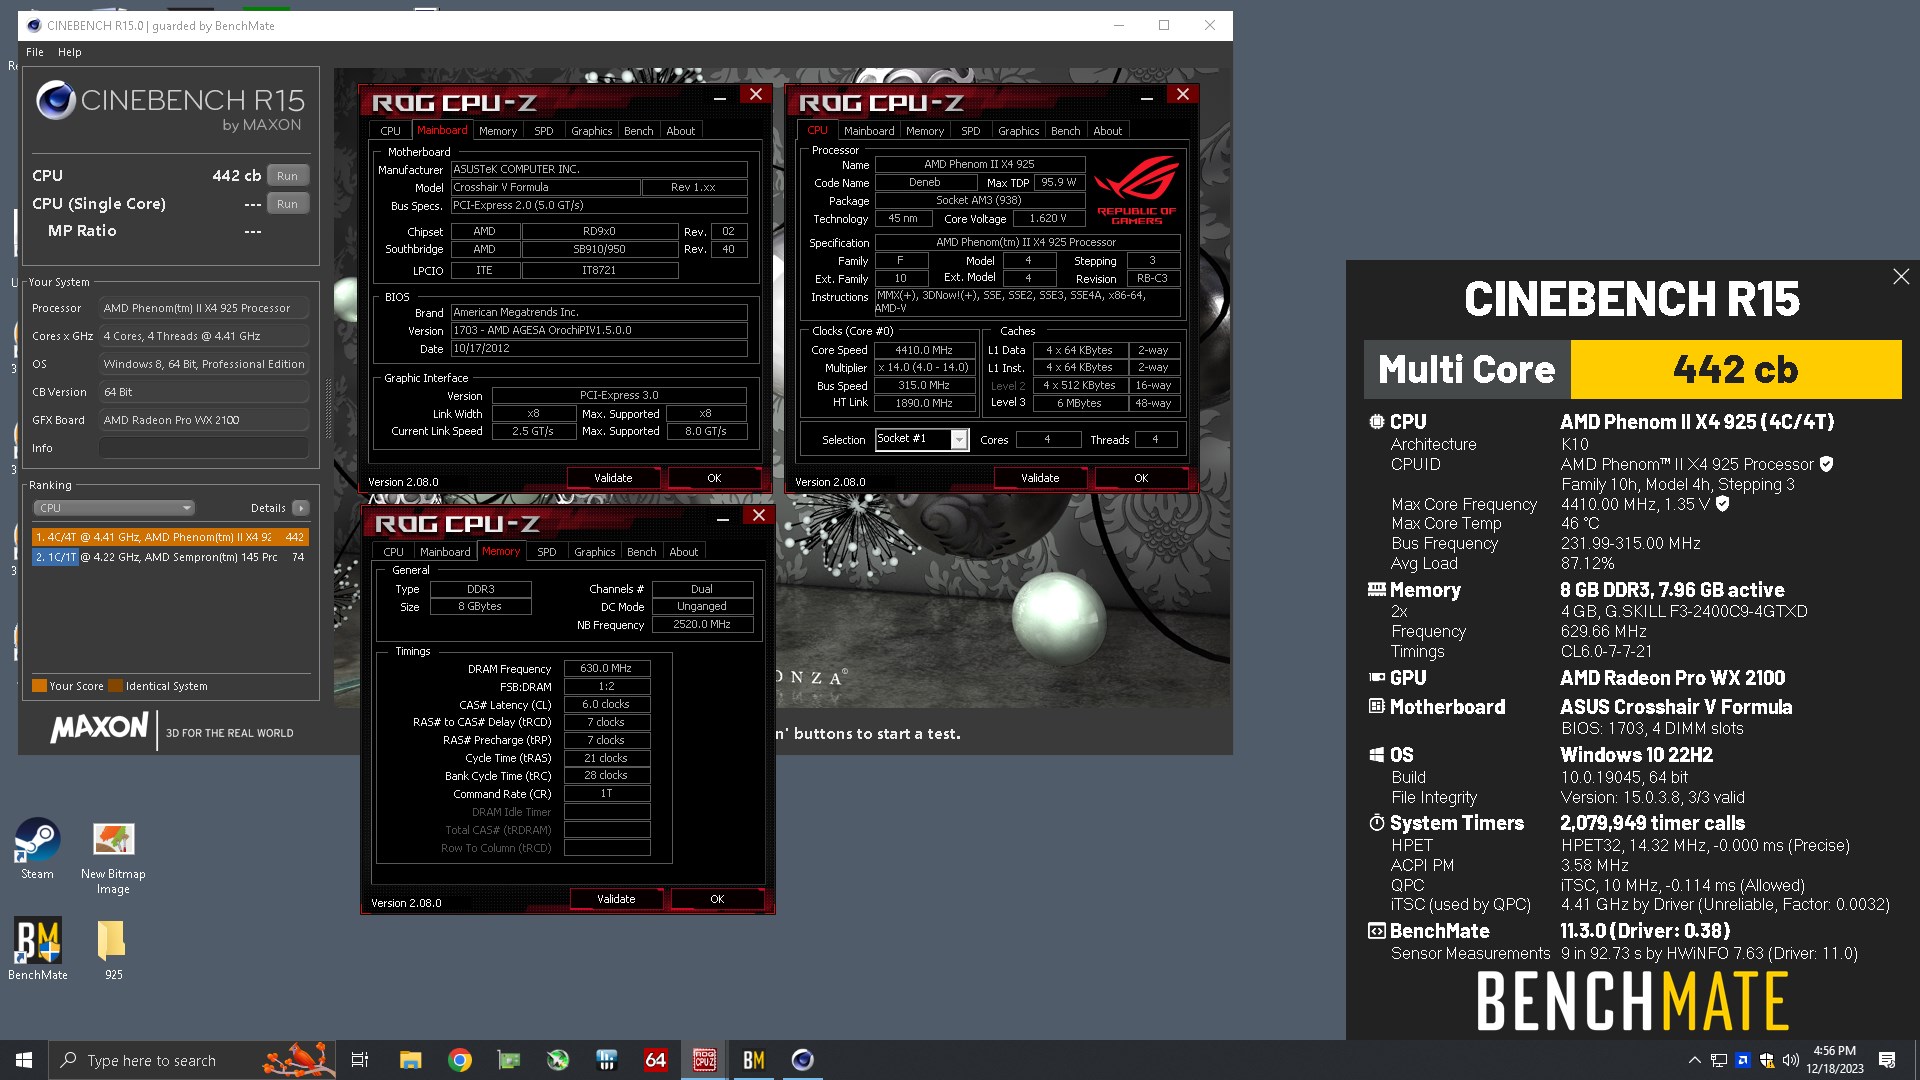Close the CPU-Z Mainboard window
Viewport: 1920px width, 1080px height.
(756, 94)
